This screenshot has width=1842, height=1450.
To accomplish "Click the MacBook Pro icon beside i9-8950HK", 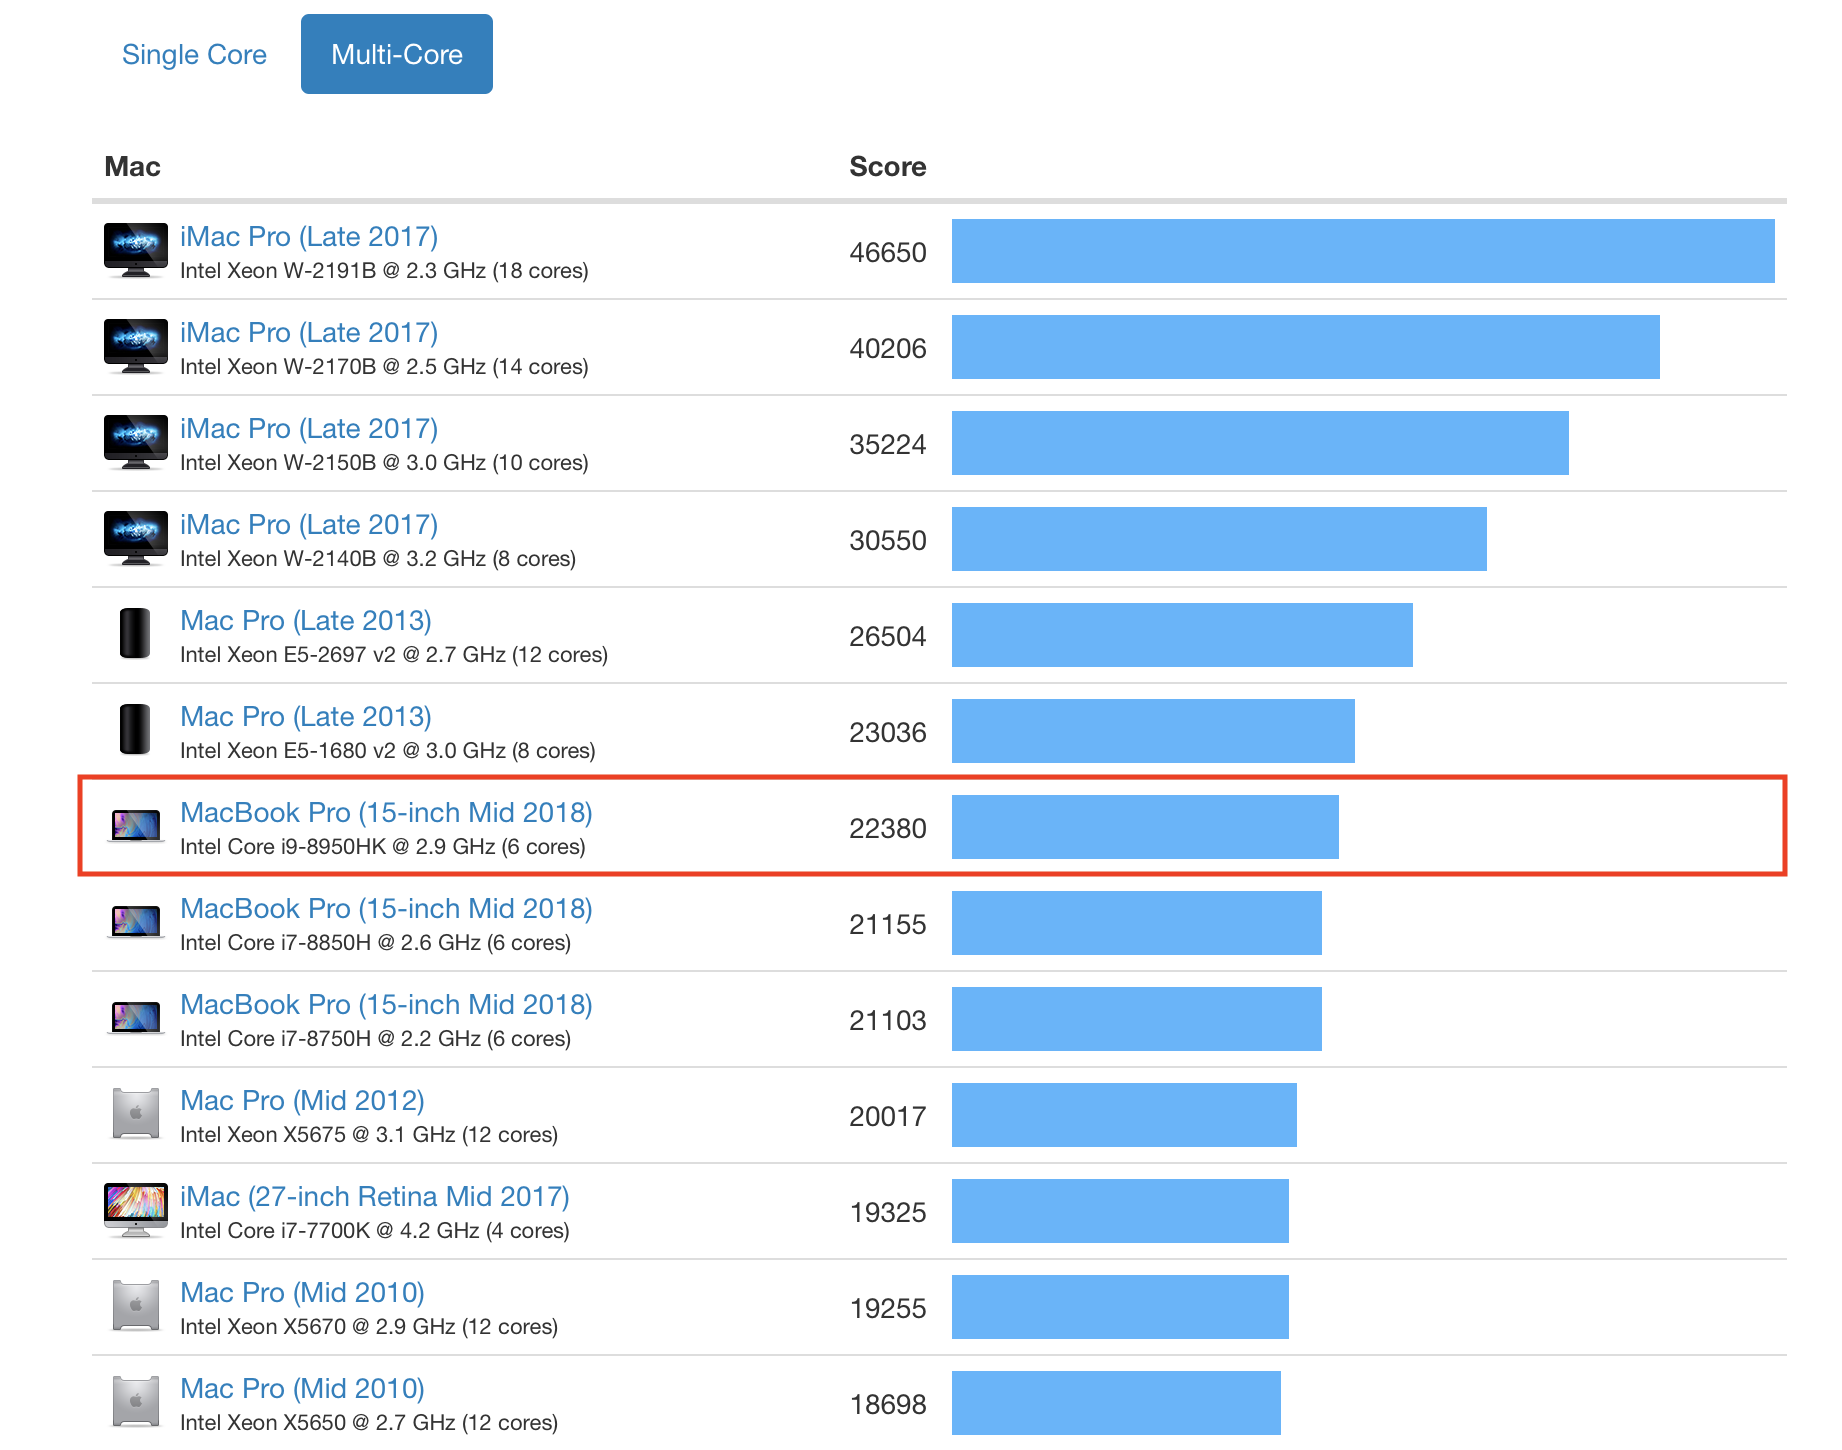I will (136, 826).
